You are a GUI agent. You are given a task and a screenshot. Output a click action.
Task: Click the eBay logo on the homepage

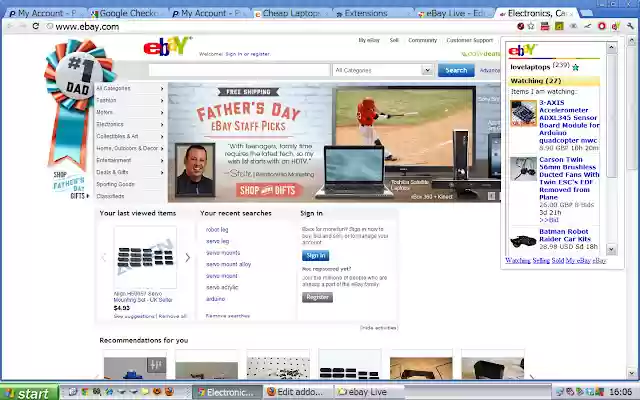tap(167, 46)
